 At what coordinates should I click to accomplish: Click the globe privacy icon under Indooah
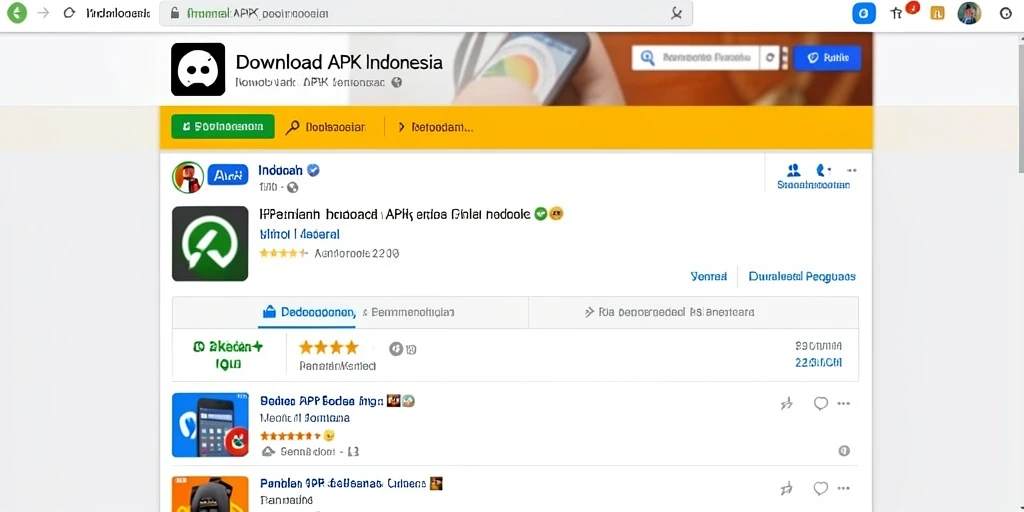click(293, 187)
